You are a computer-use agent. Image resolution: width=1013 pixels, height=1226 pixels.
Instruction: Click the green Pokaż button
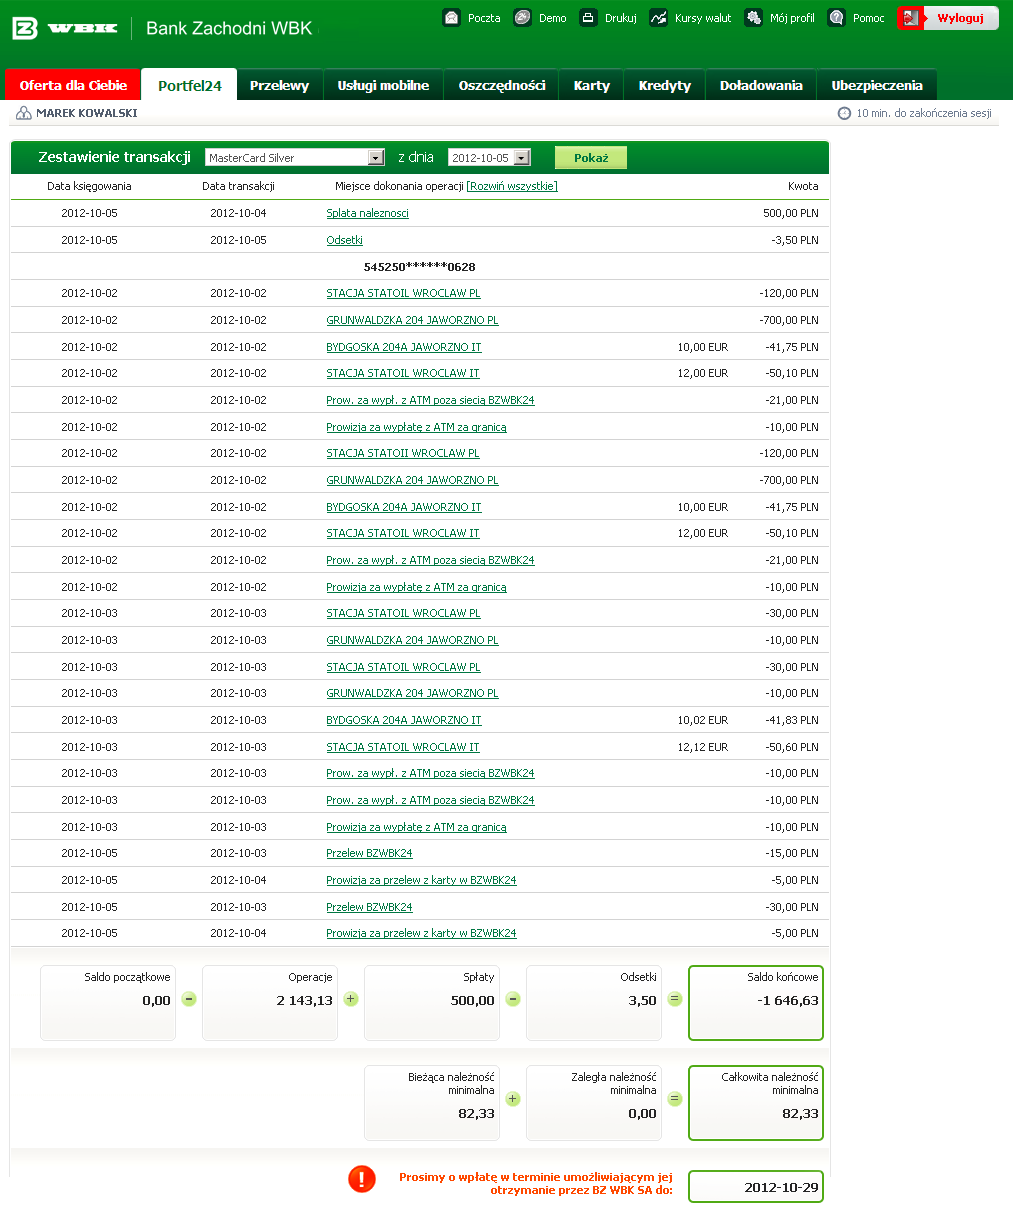591,158
